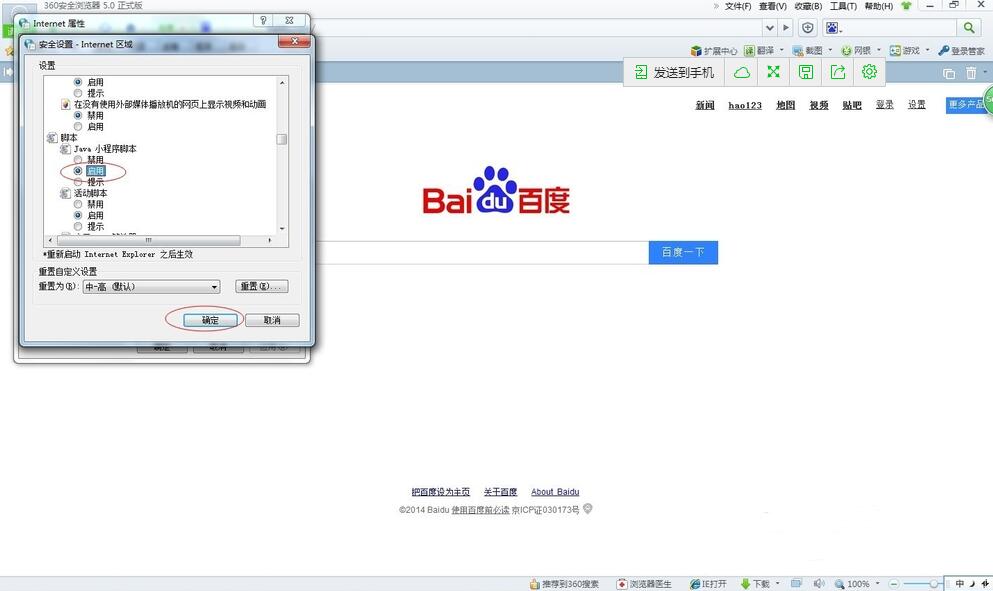Click the play arrow next to address bar

click(786, 28)
